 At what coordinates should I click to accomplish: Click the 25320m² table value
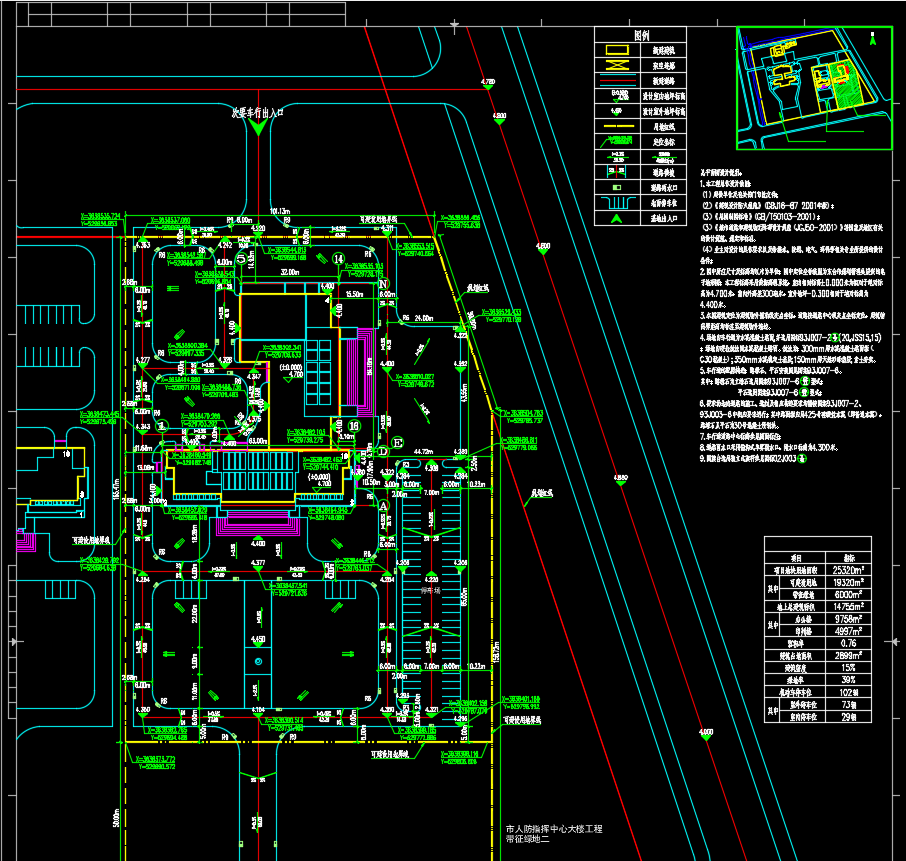pyautogui.click(x=848, y=570)
